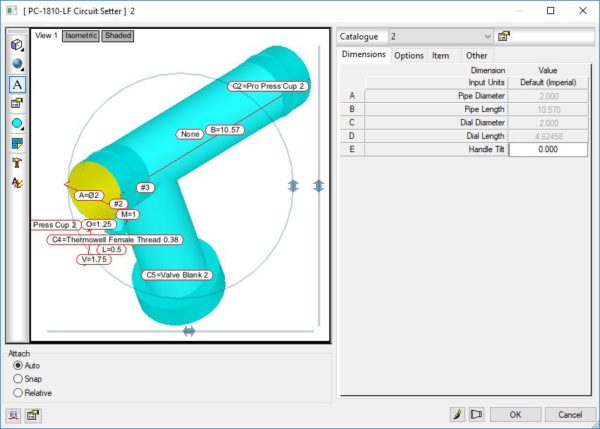The height and width of the screenshot is (429, 600).
Task: Toggle the 'A' text annotation tool
Action: pos(17,84)
